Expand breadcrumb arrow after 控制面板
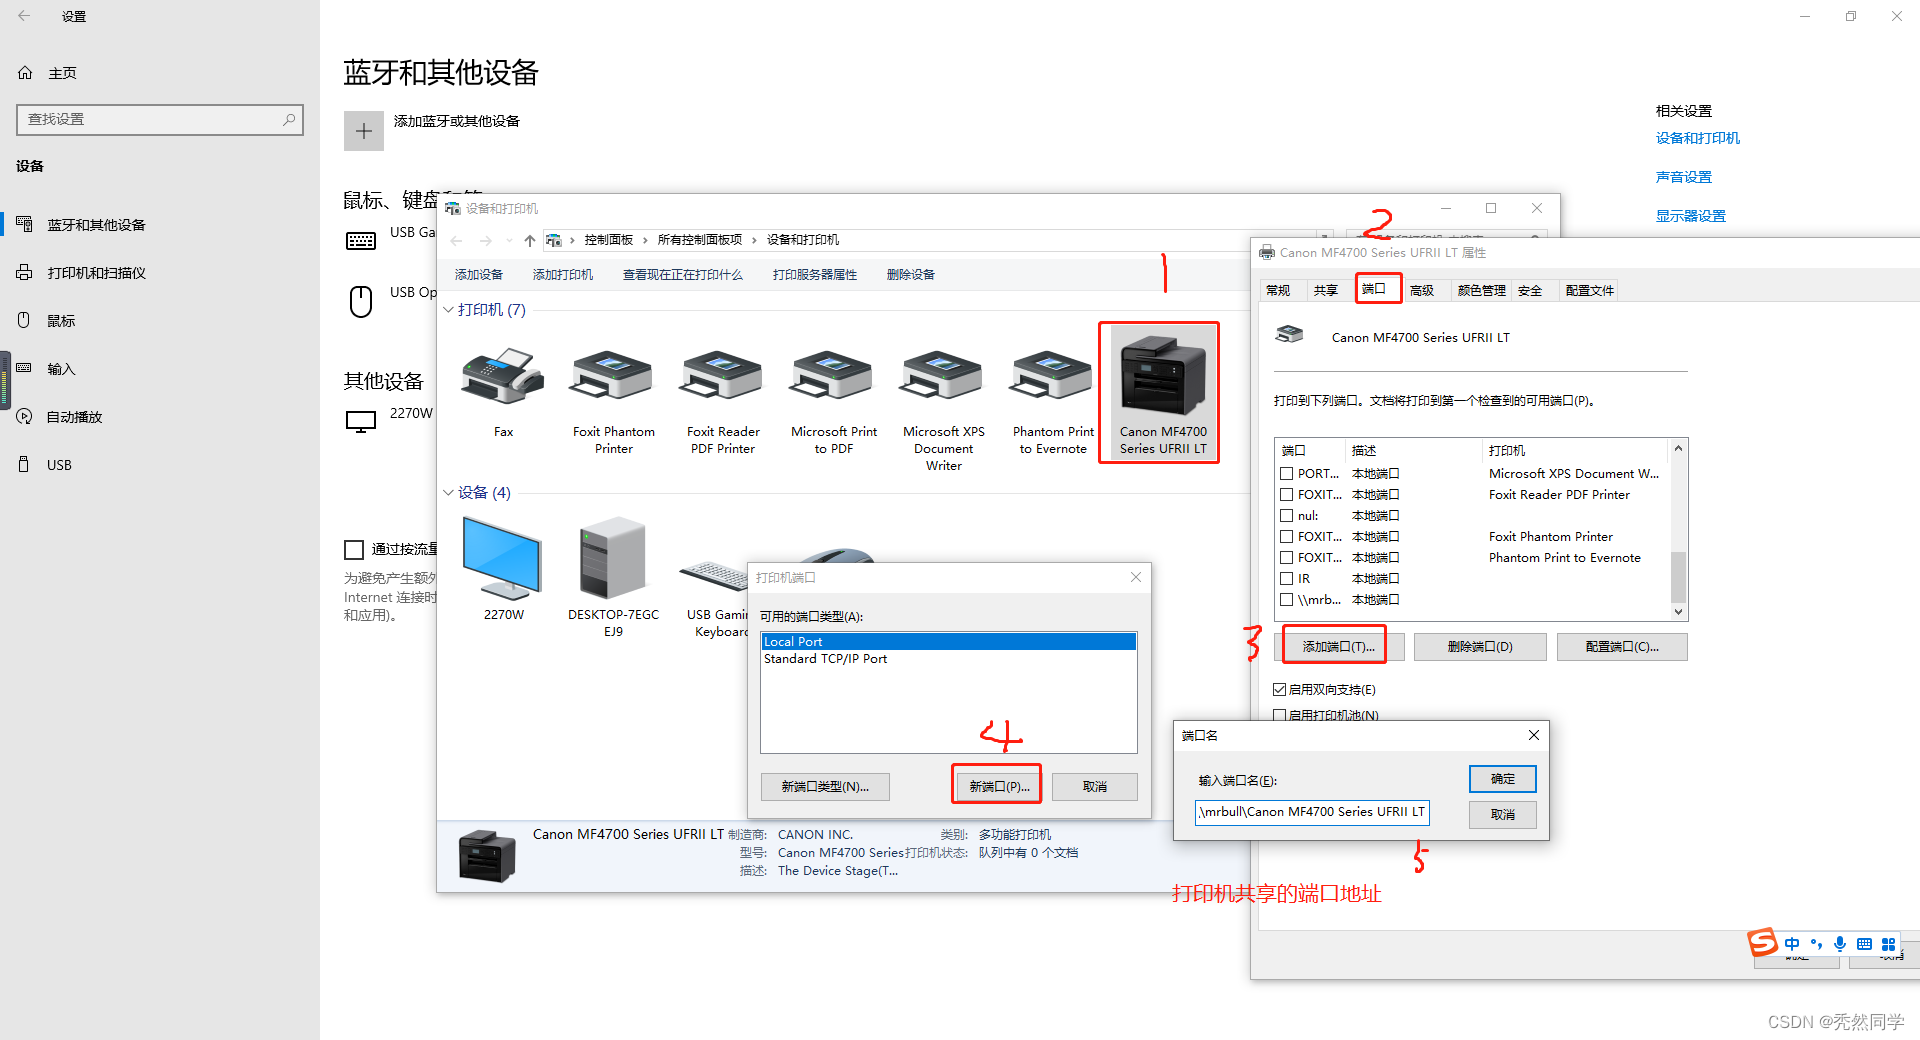Viewport: 1920px width, 1040px height. pos(645,240)
